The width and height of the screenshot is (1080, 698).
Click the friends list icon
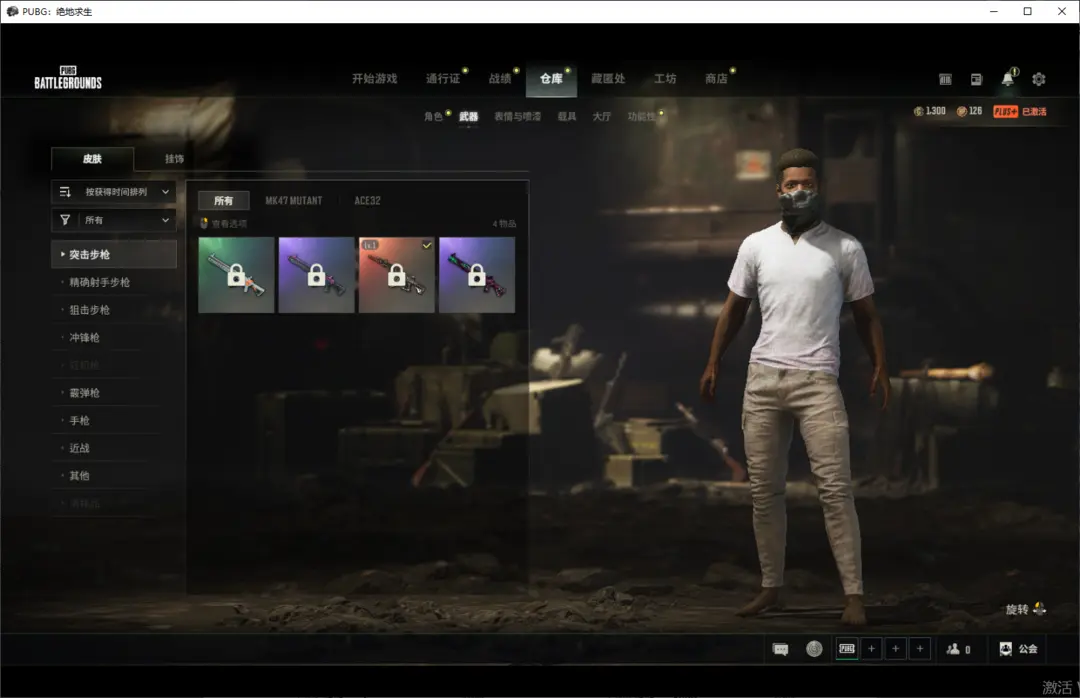coord(958,649)
